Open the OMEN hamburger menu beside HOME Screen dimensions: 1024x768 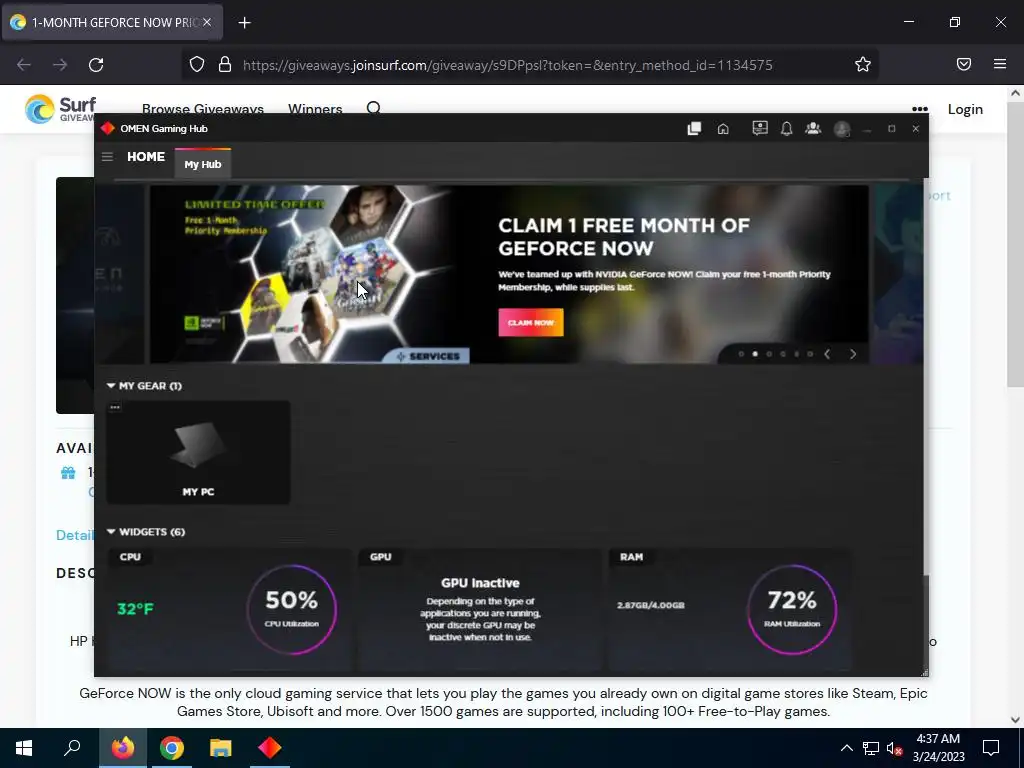coord(107,157)
